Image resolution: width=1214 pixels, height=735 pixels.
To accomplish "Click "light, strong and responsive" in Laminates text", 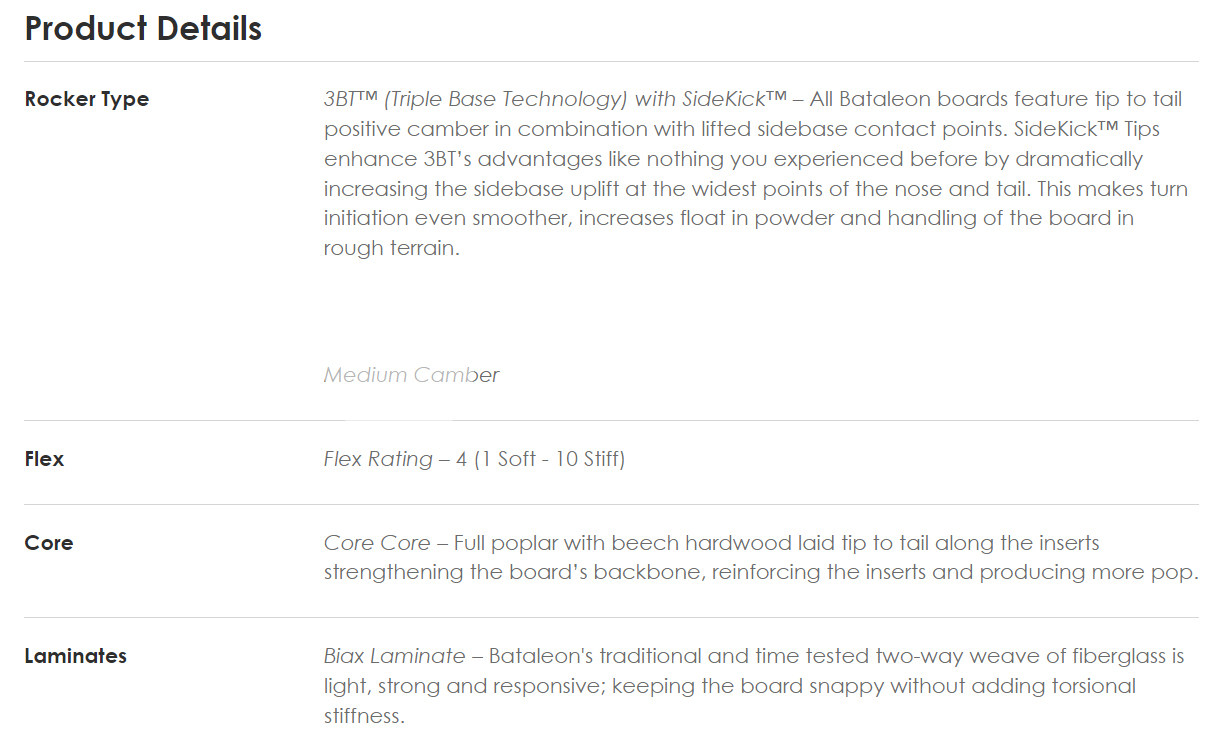I will tap(463, 686).
